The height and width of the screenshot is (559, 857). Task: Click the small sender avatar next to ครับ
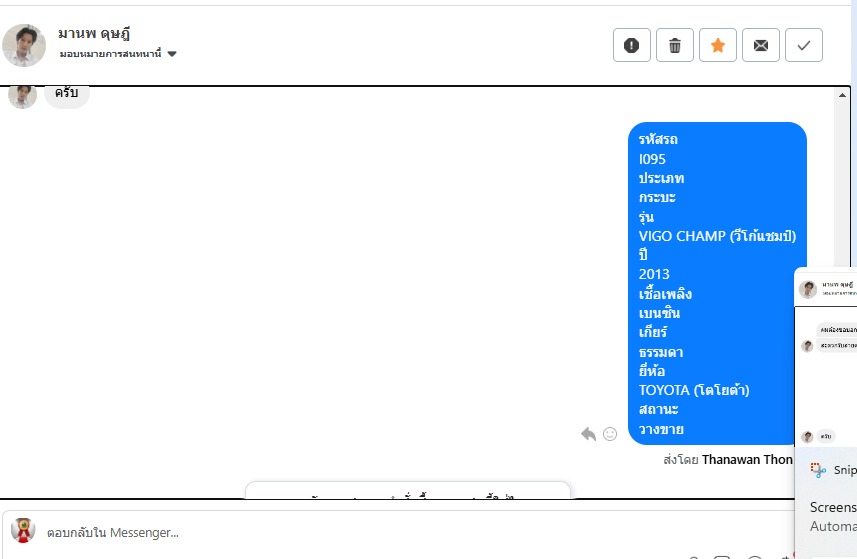[22, 96]
